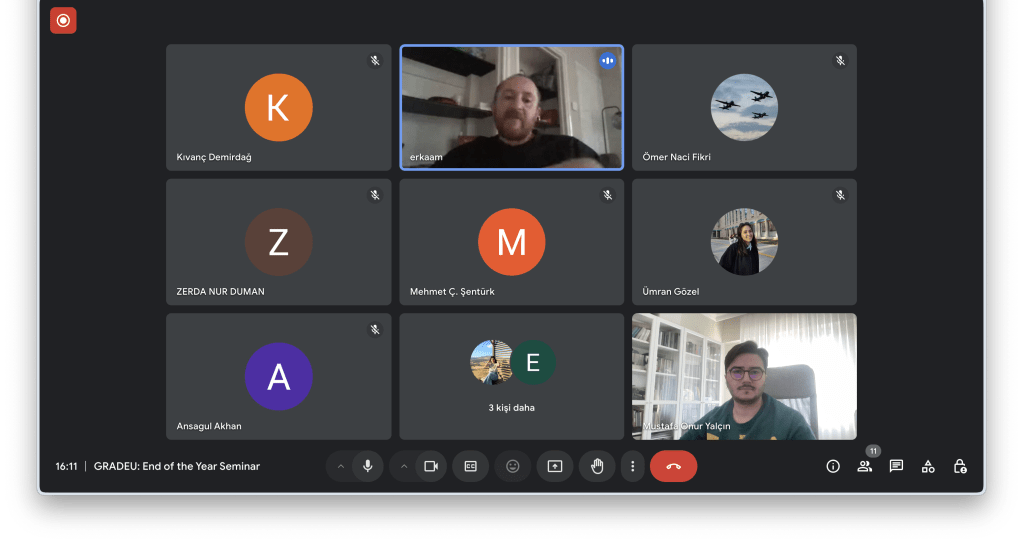Open the '3 kişi daha' tile
This screenshot has width=1023, height=544.
pos(511,376)
